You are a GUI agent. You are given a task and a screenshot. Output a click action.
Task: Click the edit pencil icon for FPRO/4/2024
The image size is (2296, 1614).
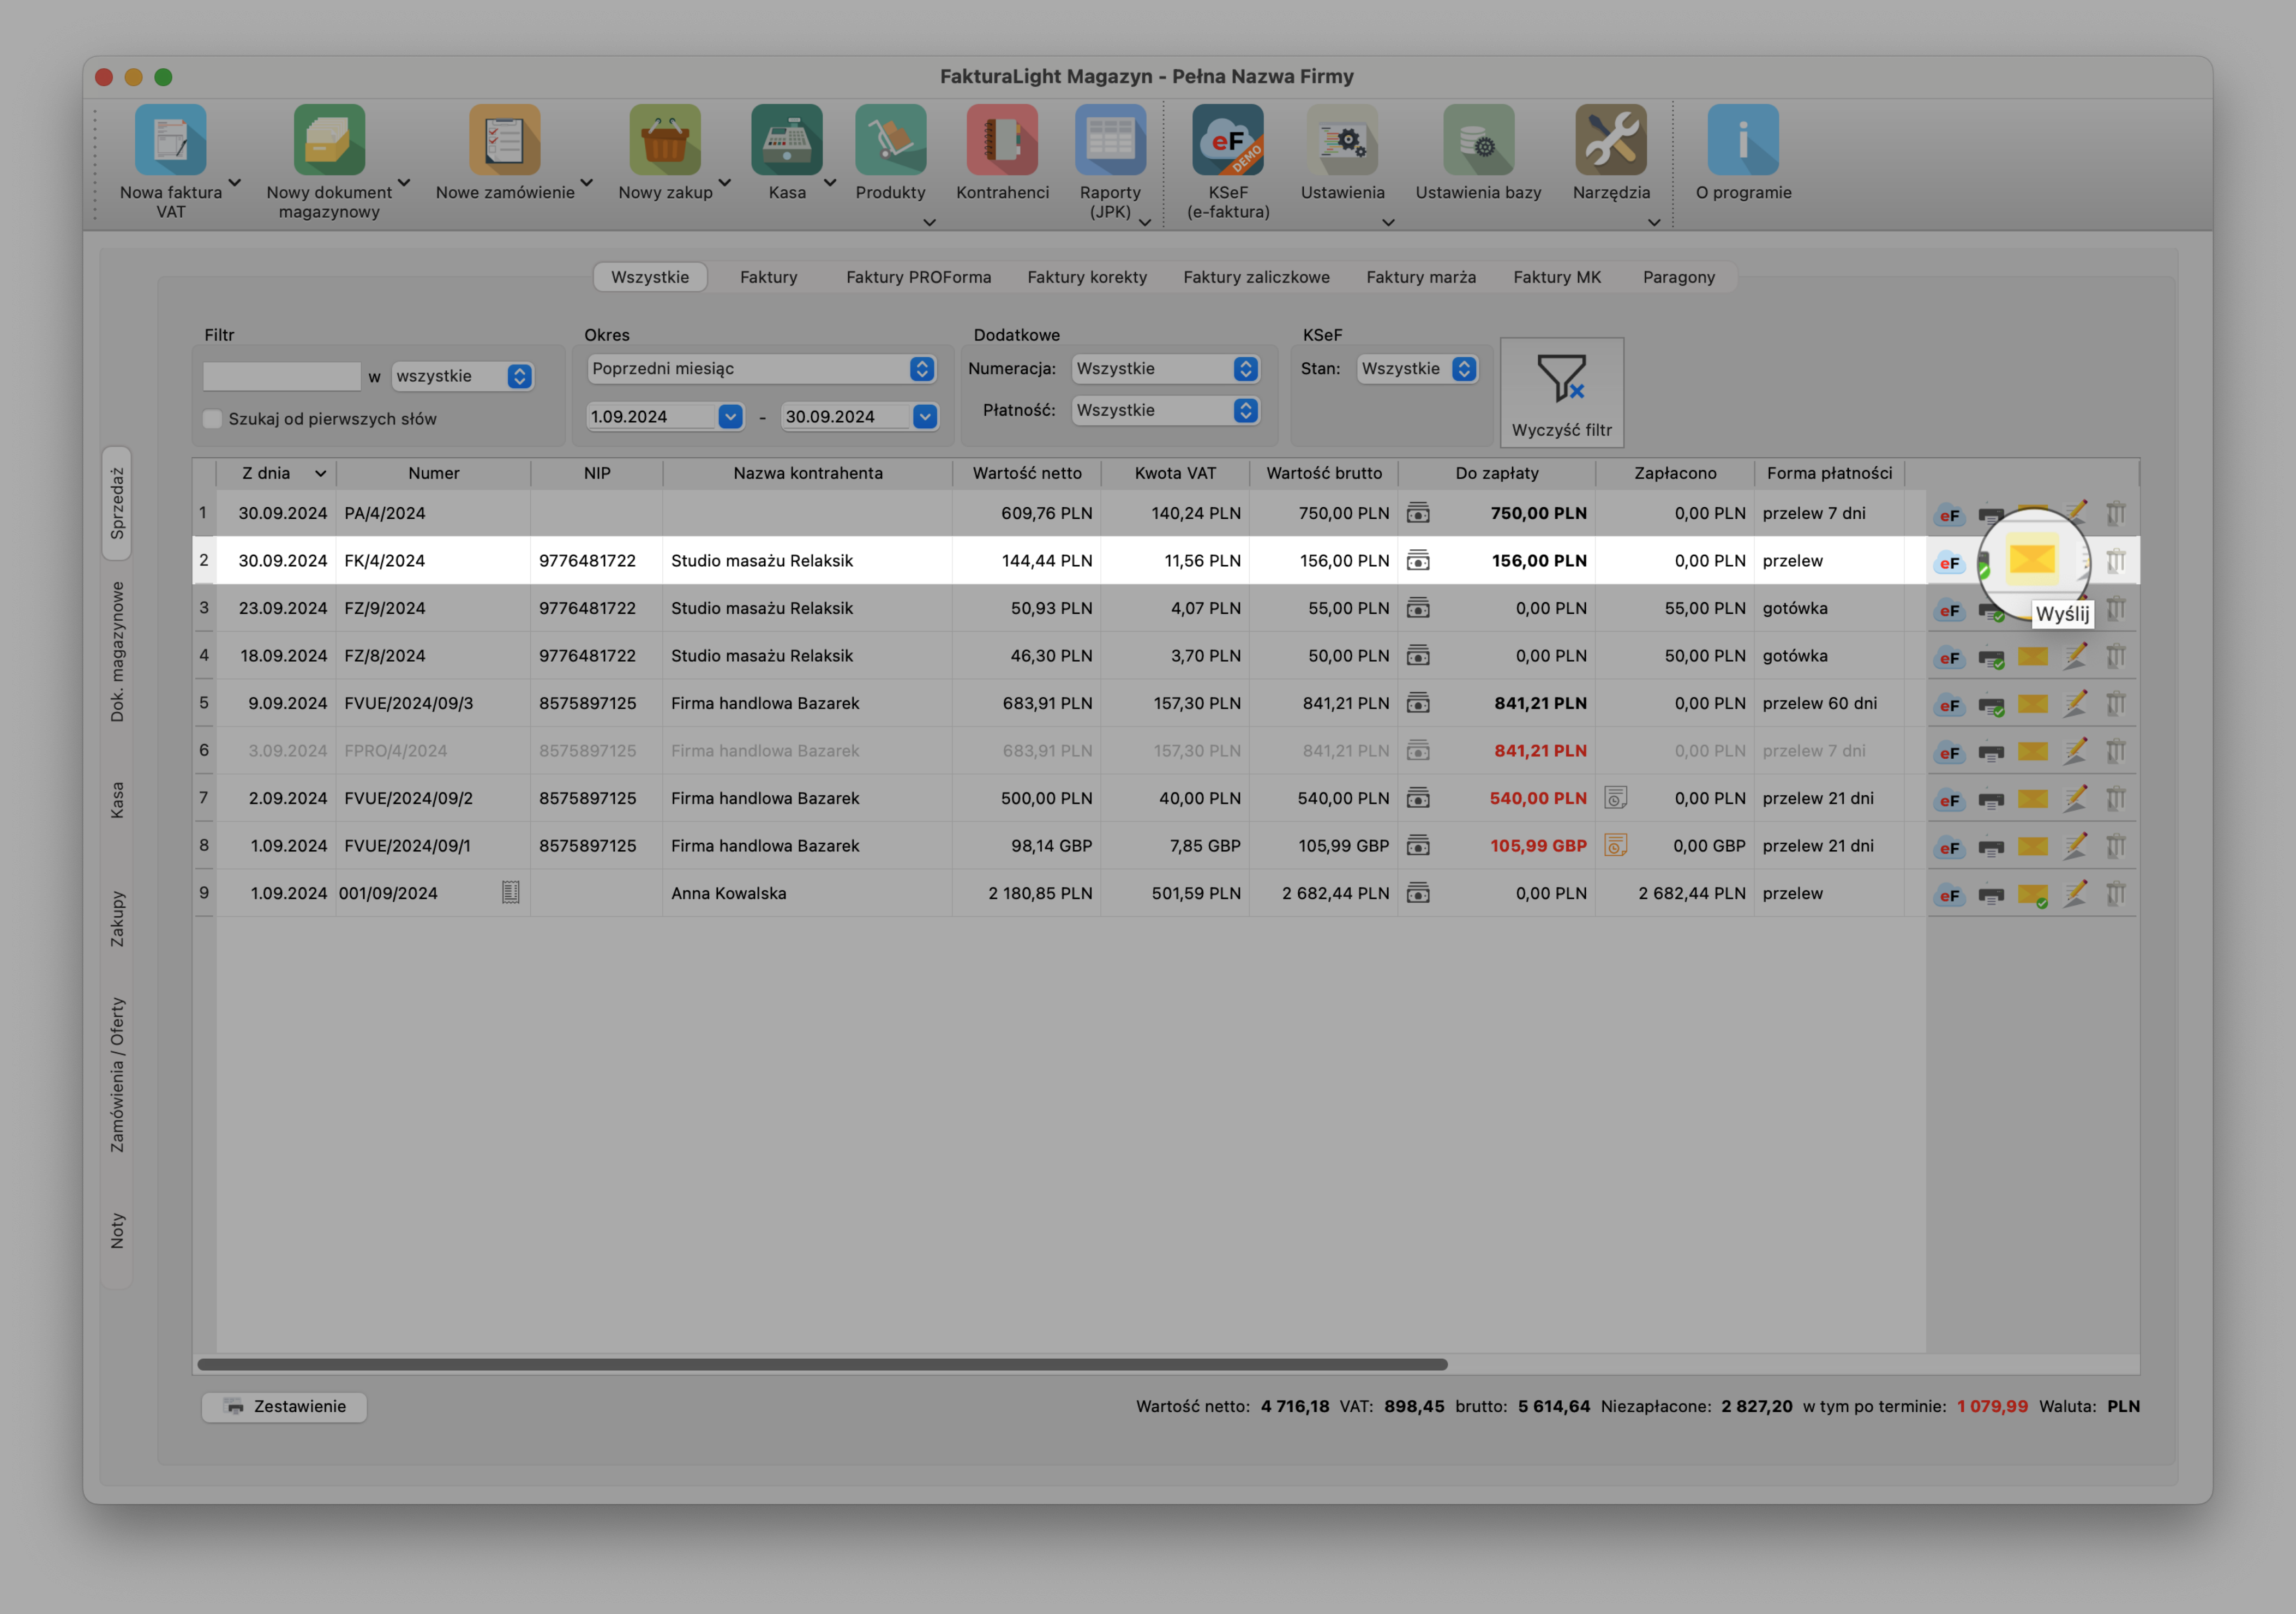coord(2075,750)
